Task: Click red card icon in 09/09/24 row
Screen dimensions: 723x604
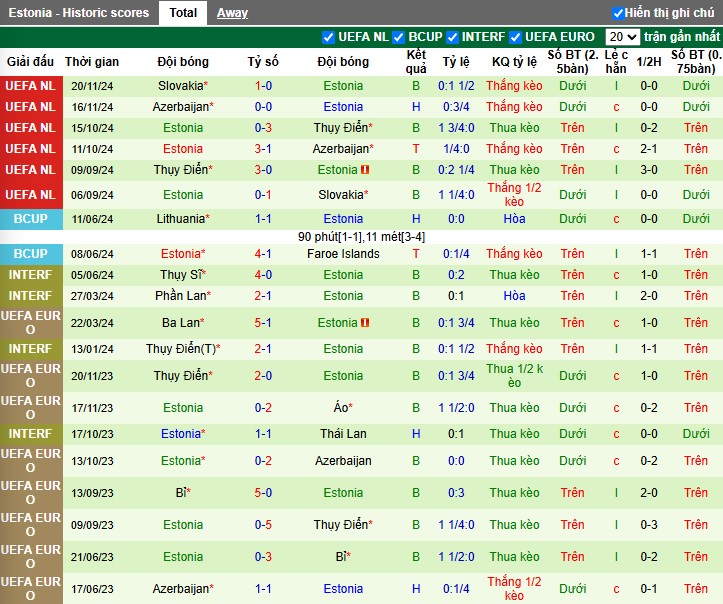Action: point(365,170)
